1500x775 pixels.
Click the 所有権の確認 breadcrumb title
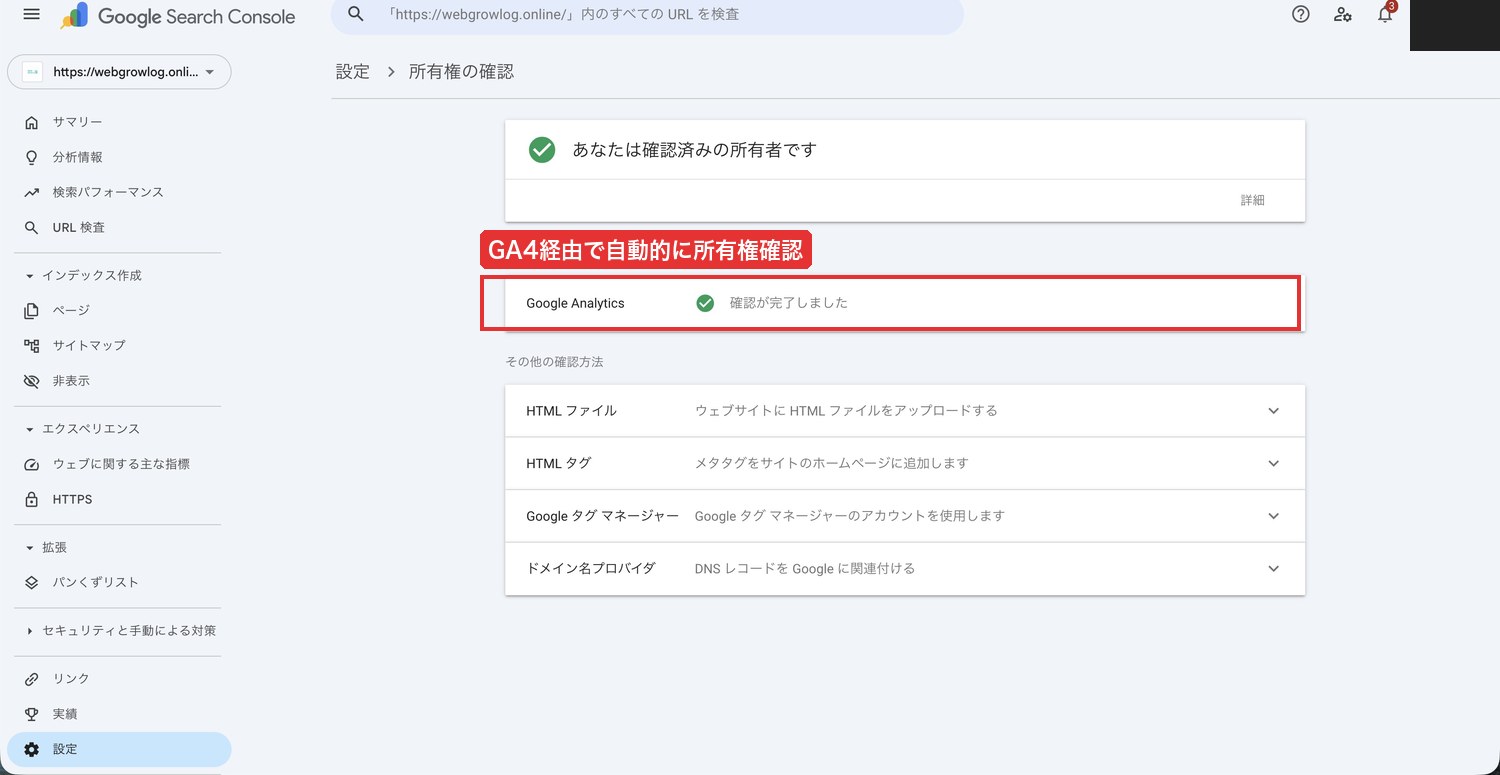pos(462,72)
